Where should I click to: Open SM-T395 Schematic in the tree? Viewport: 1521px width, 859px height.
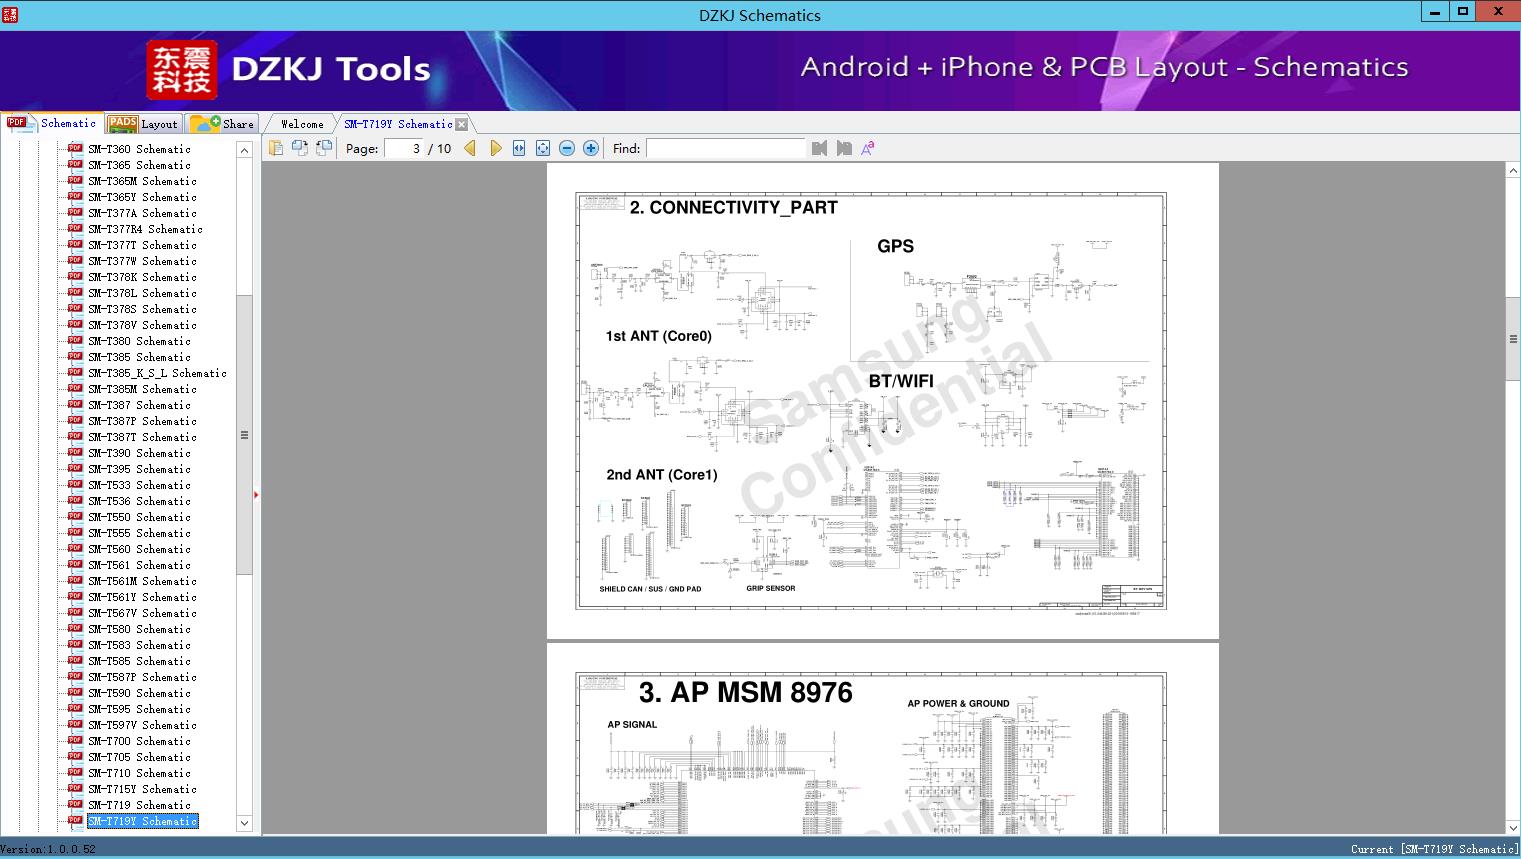pos(139,469)
